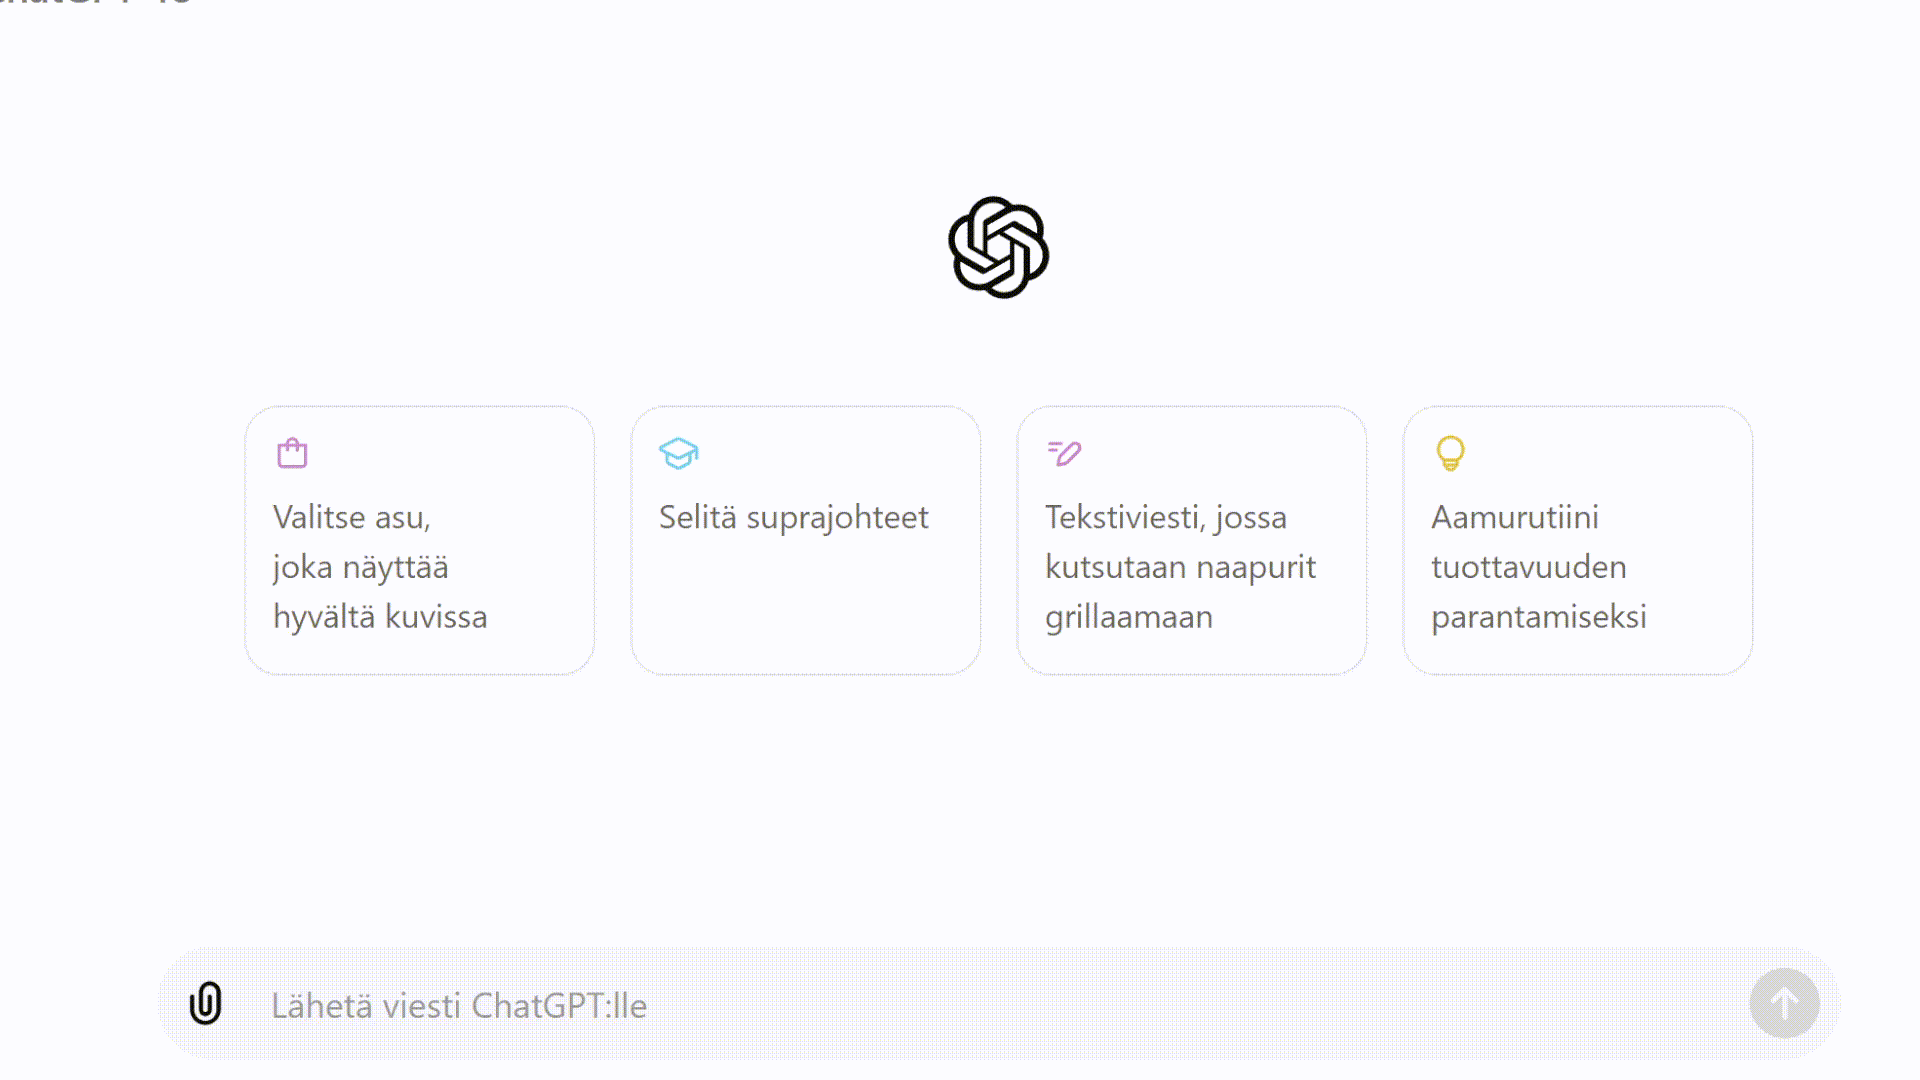Click the ChatGPT knot logo

tap(998, 247)
